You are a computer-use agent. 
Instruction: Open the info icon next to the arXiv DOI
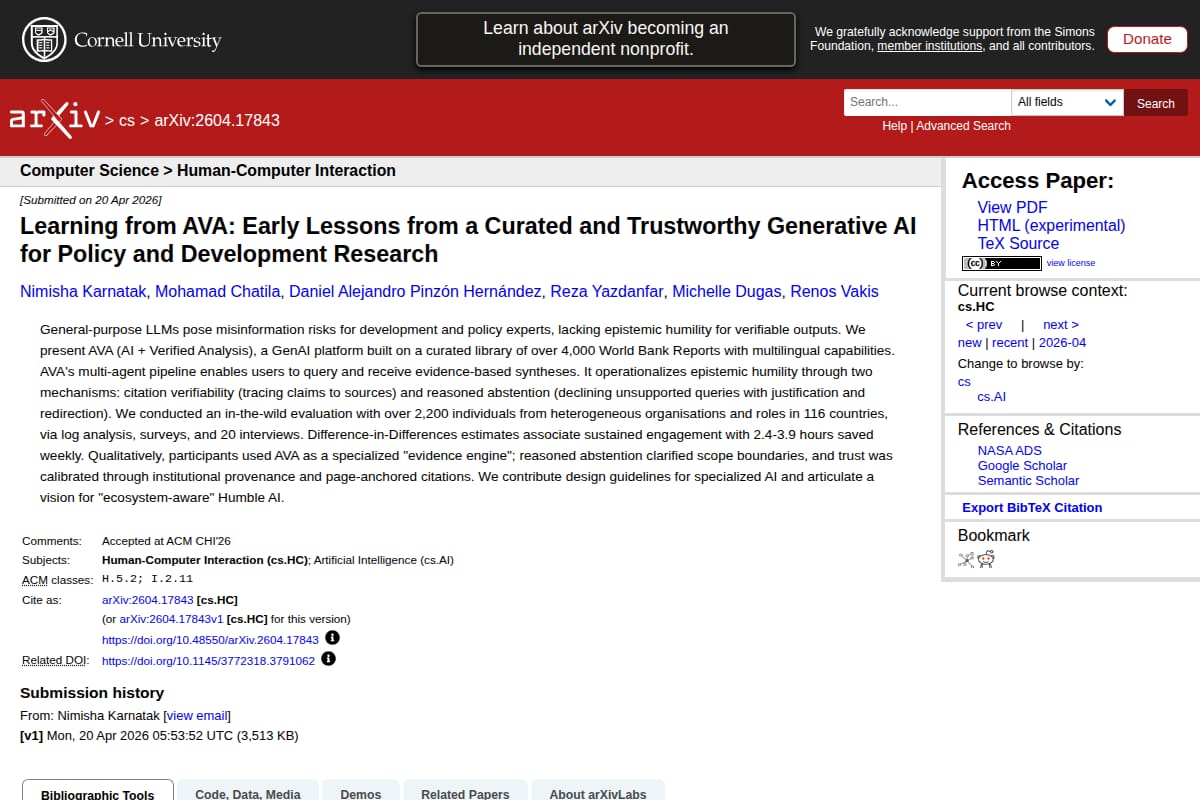332,638
